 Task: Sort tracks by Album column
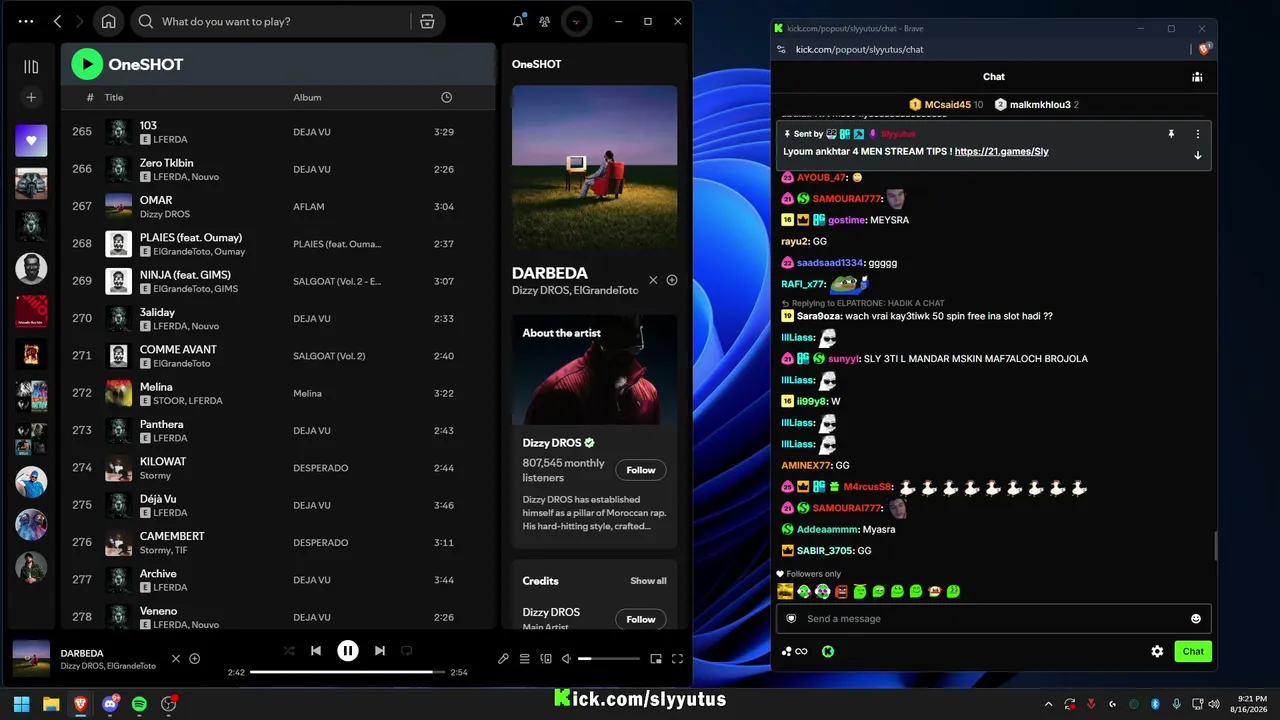point(307,97)
